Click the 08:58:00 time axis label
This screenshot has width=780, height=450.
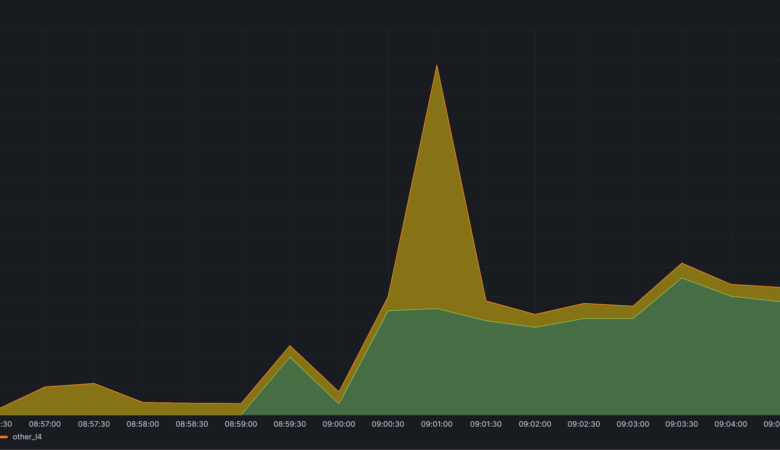(143, 424)
